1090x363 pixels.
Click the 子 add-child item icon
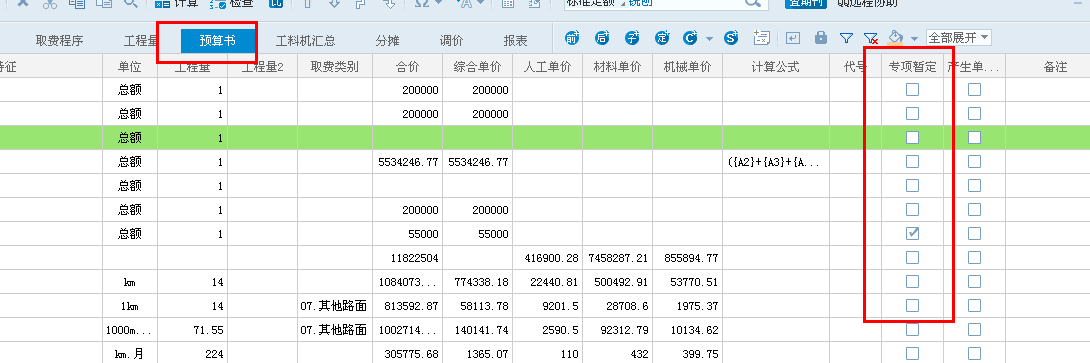tap(632, 38)
